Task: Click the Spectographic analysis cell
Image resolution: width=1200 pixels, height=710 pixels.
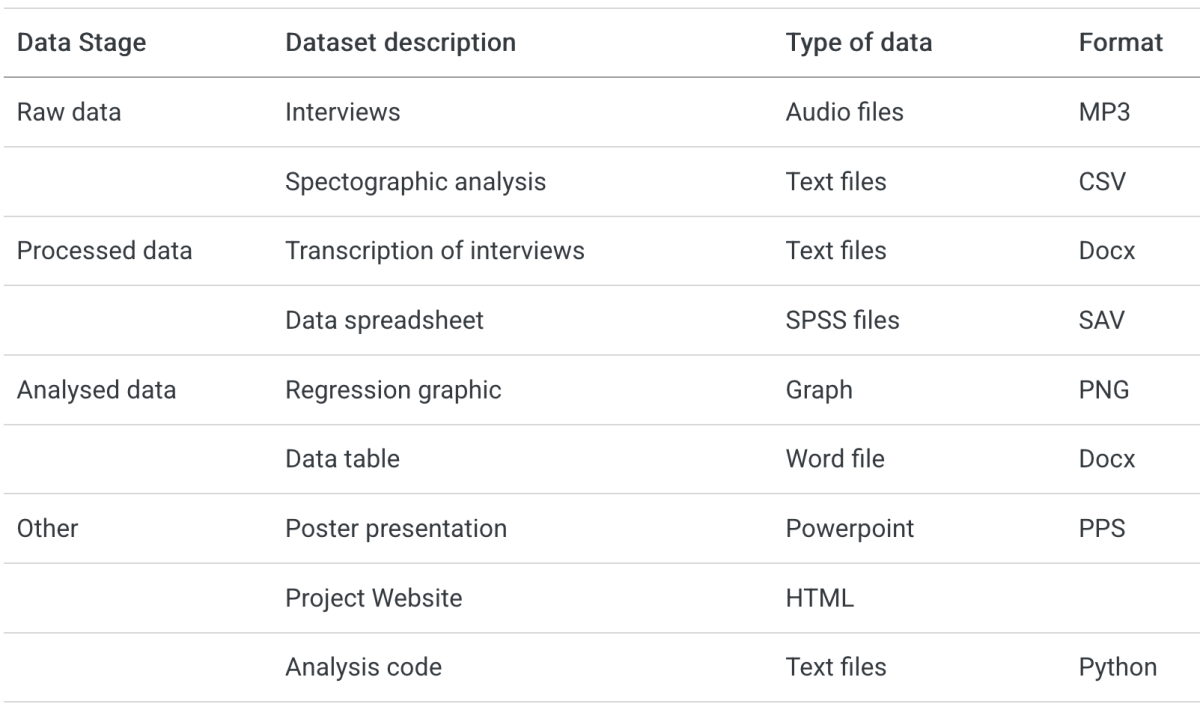Action: click(x=416, y=182)
